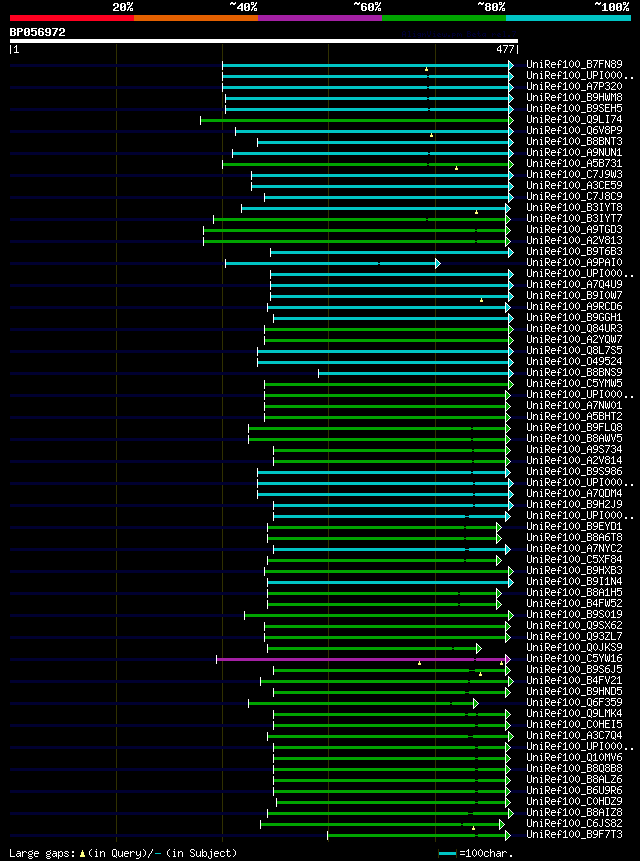Viewport: 640px width, 861px height.
Task: Select the UniRef100_A3CE59 label
Action: [x=574, y=185]
